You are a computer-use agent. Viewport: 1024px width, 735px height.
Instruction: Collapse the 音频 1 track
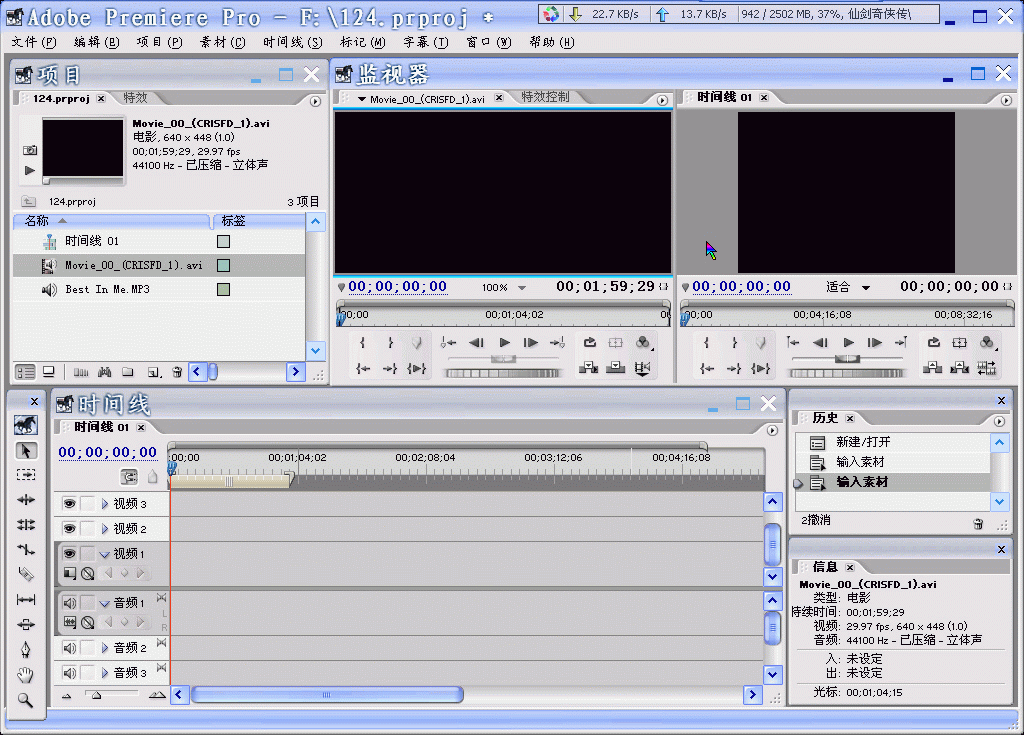click(x=104, y=603)
